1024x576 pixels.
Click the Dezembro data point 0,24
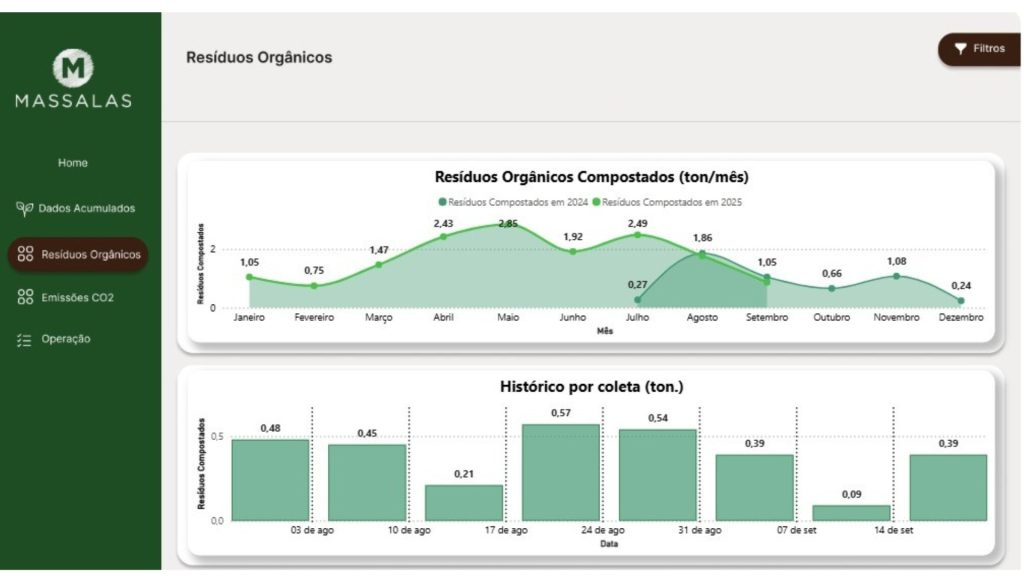961,301
